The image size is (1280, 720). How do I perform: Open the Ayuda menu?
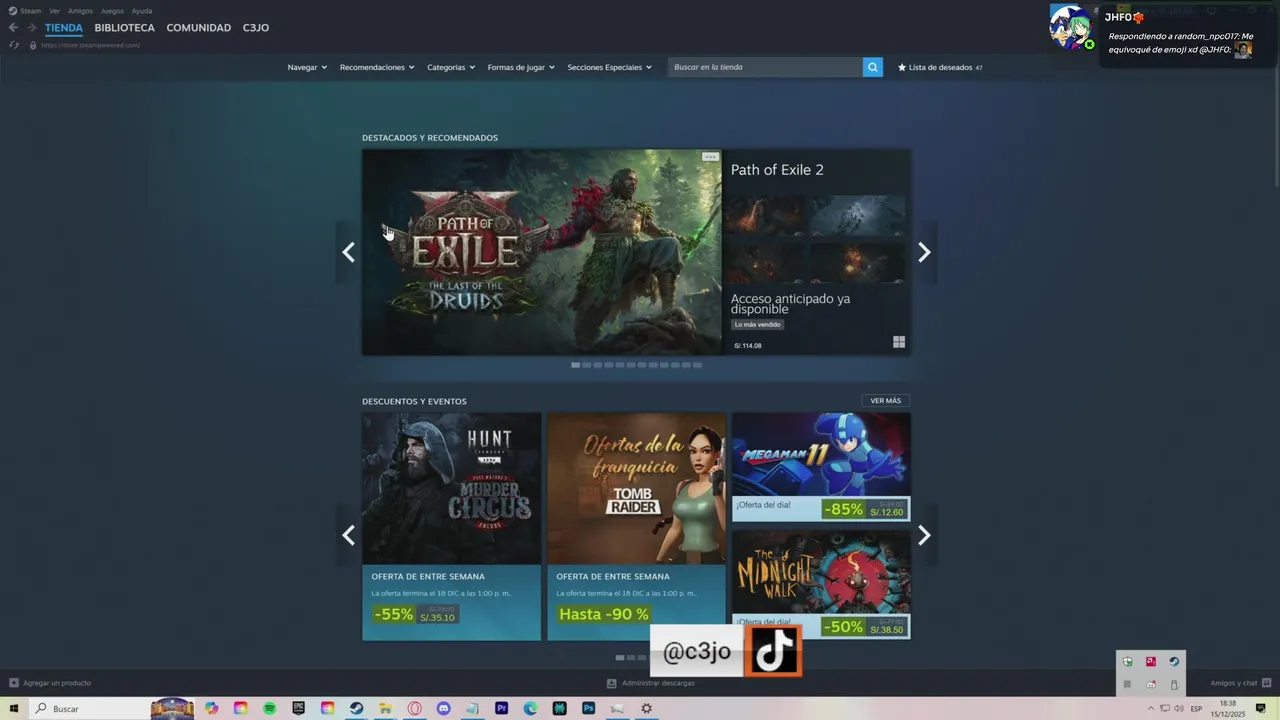(x=142, y=11)
